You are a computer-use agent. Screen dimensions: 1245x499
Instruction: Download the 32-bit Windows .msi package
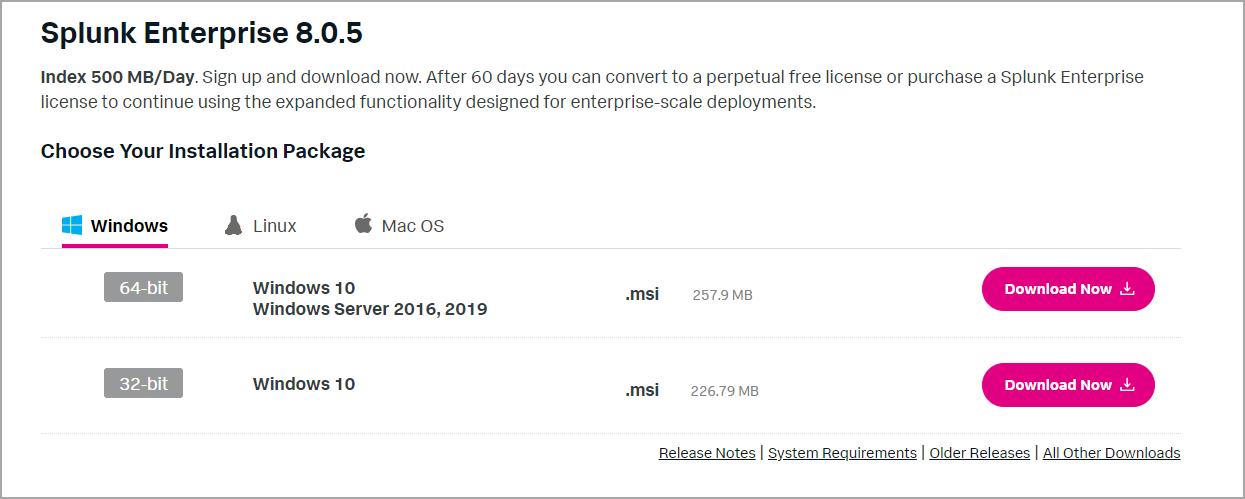click(x=1068, y=385)
